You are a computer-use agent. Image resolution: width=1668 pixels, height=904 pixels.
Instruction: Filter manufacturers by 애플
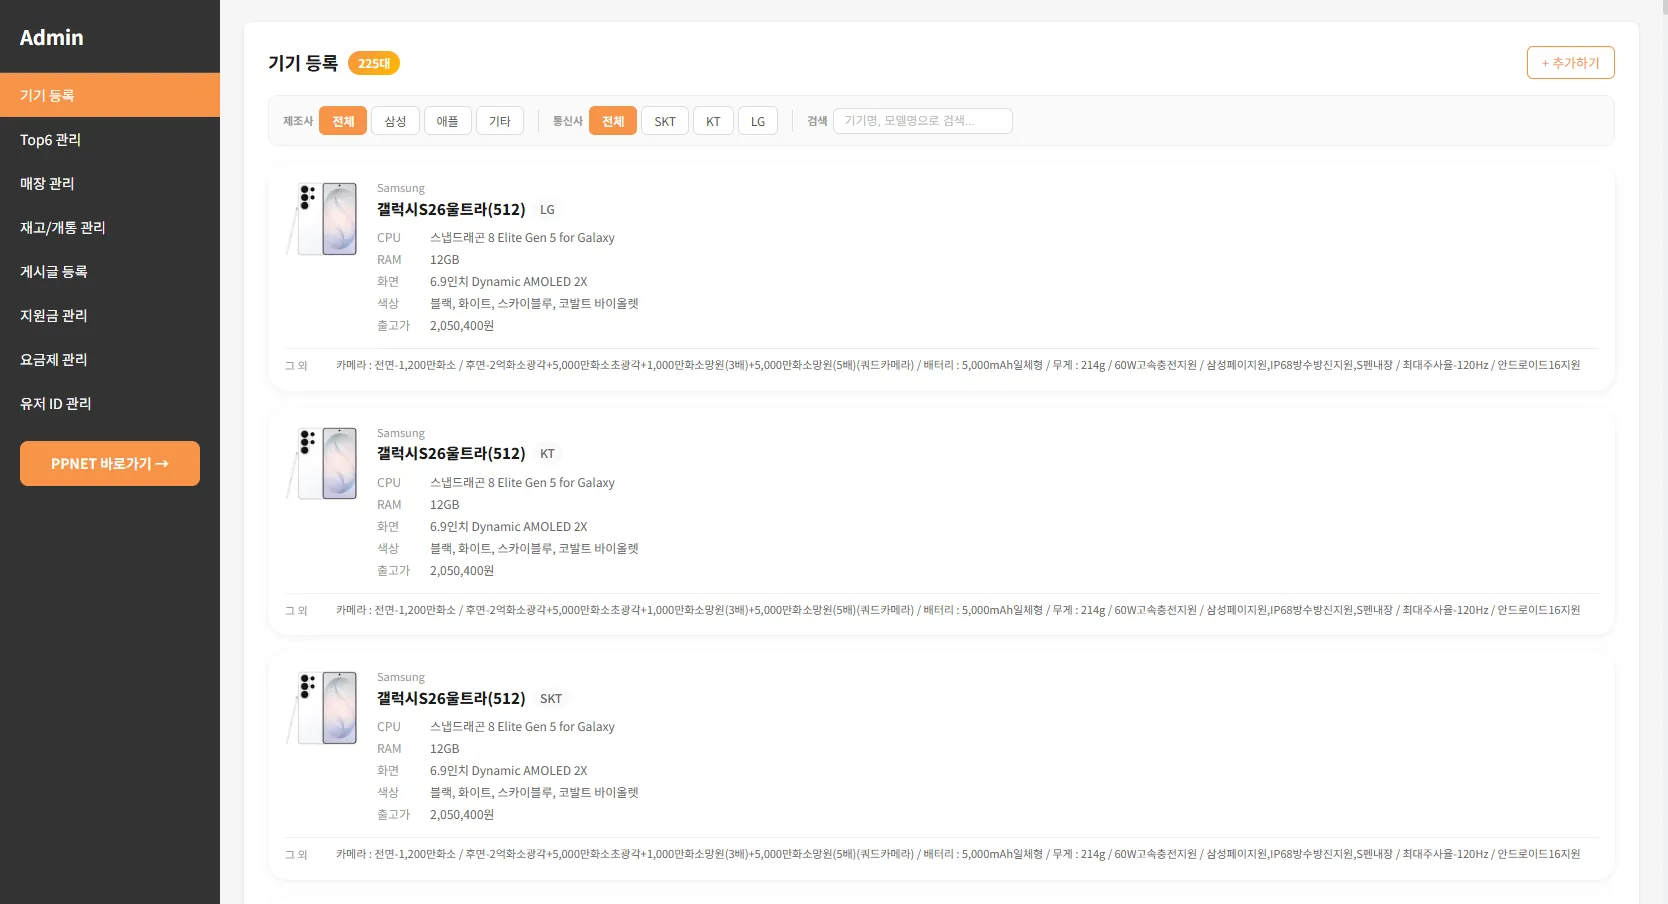coord(448,121)
